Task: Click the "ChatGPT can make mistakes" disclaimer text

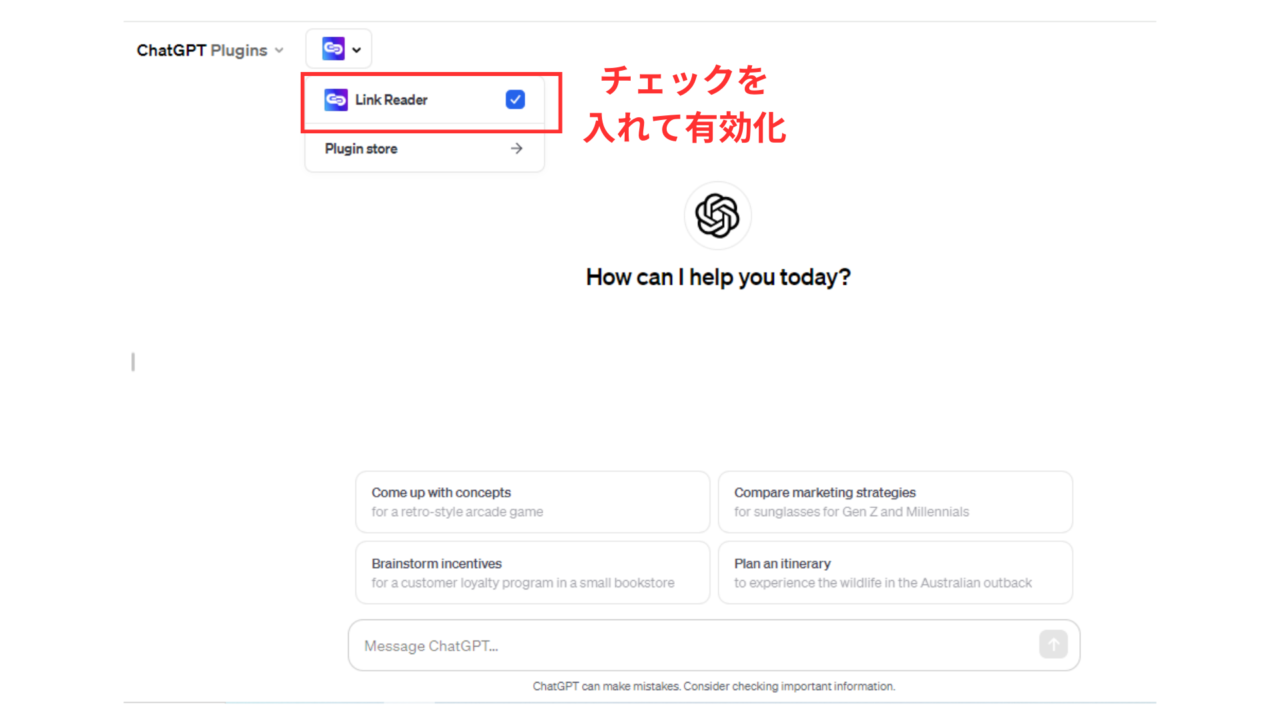Action: tap(714, 686)
